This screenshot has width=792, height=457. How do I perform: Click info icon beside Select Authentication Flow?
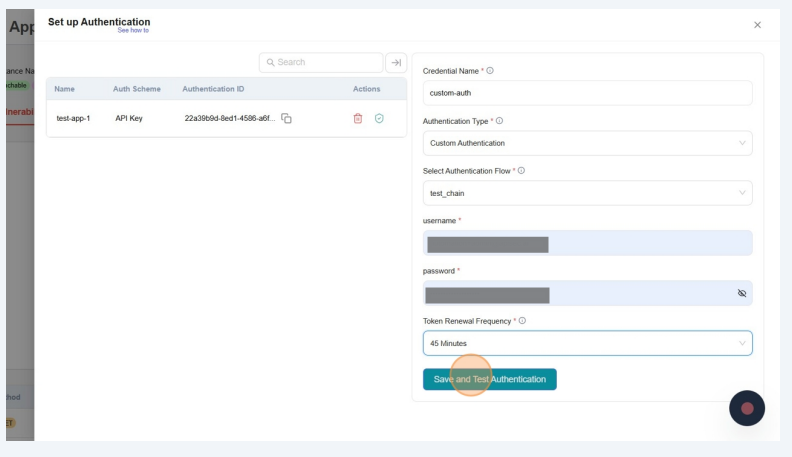[x=522, y=170]
